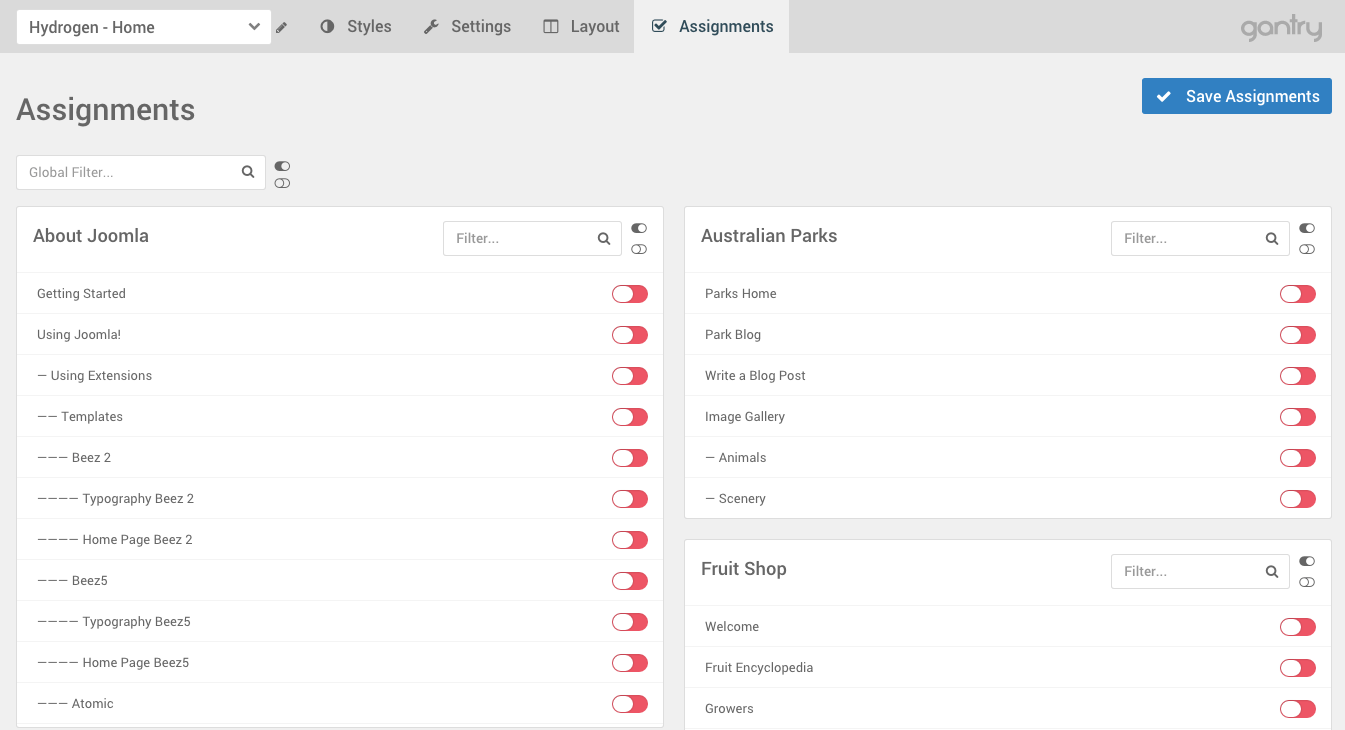Turn on the Fruit Encyclopedia toggle
This screenshot has height=730, width=1345.
point(1298,668)
